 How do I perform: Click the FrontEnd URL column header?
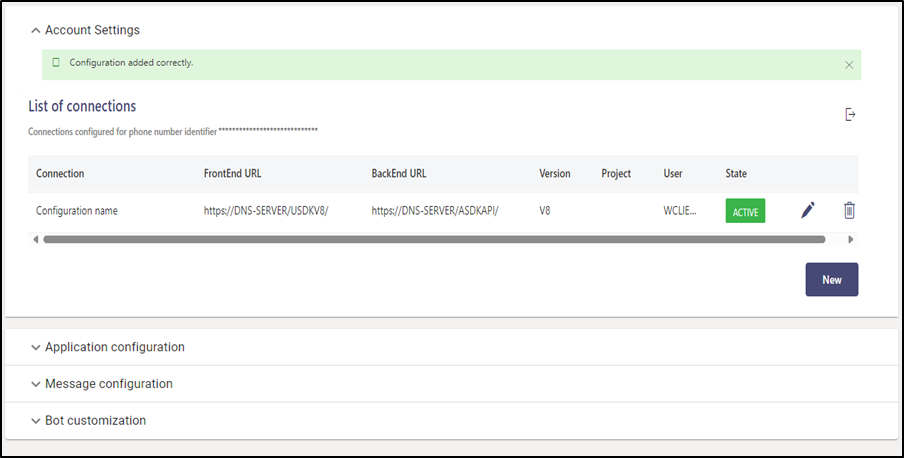(232, 174)
